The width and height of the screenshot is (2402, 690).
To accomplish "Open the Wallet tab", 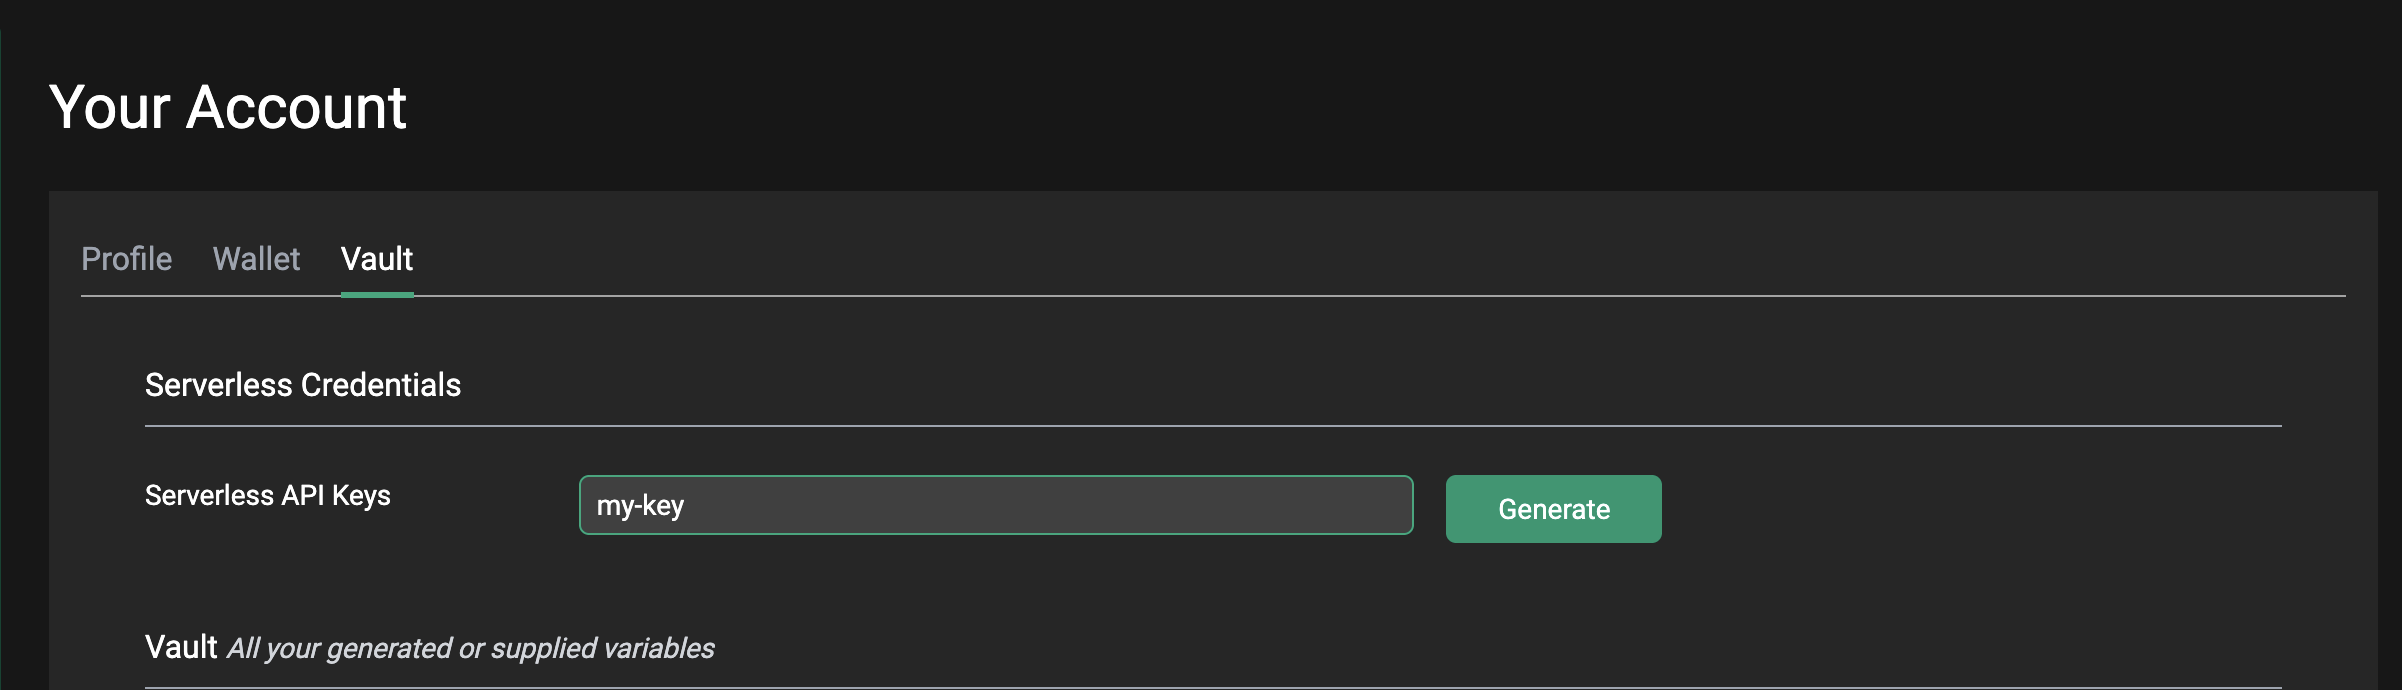I will point(256,259).
